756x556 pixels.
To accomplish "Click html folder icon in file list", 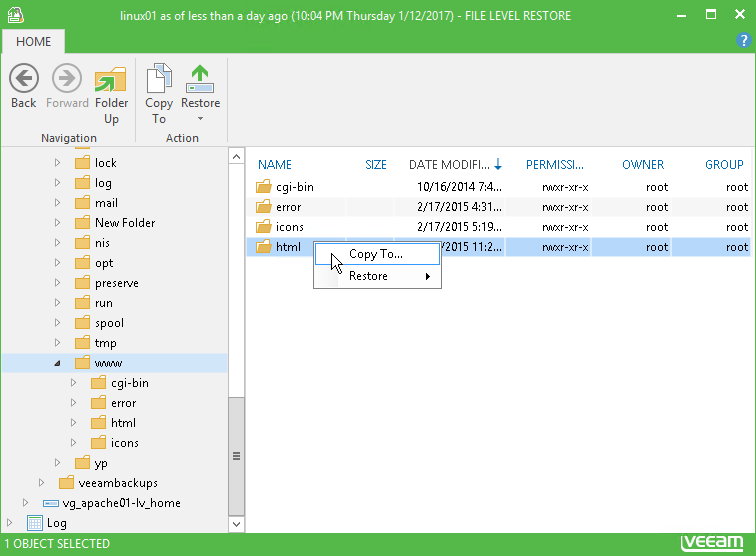I will (264, 247).
